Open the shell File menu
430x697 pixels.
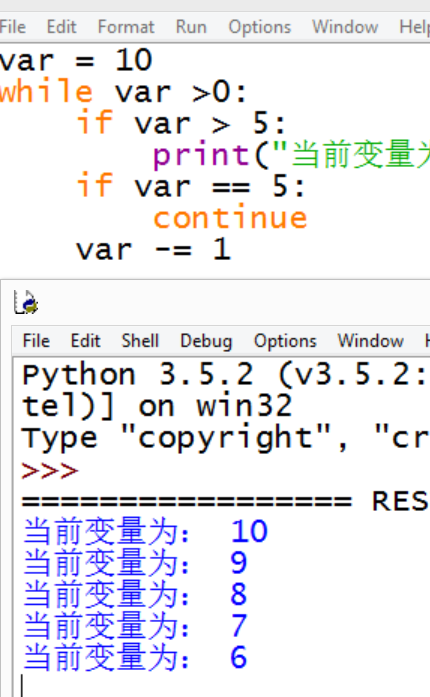[36, 341]
